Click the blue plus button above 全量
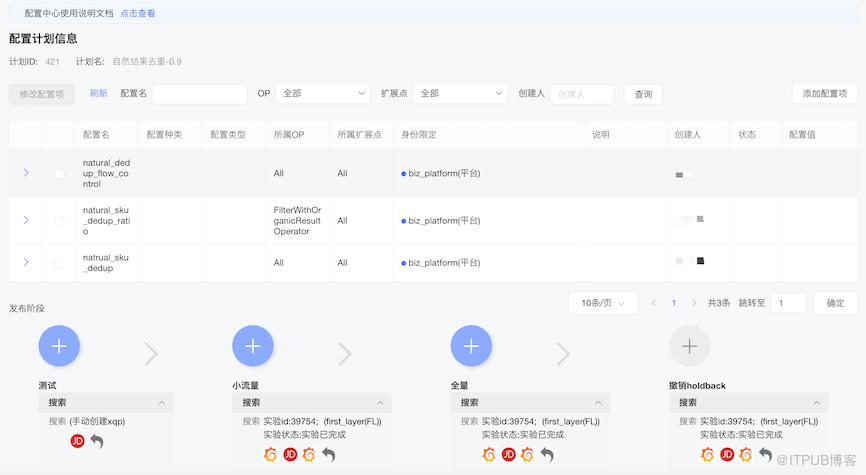This screenshot has height=475, width=866. [x=471, y=345]
